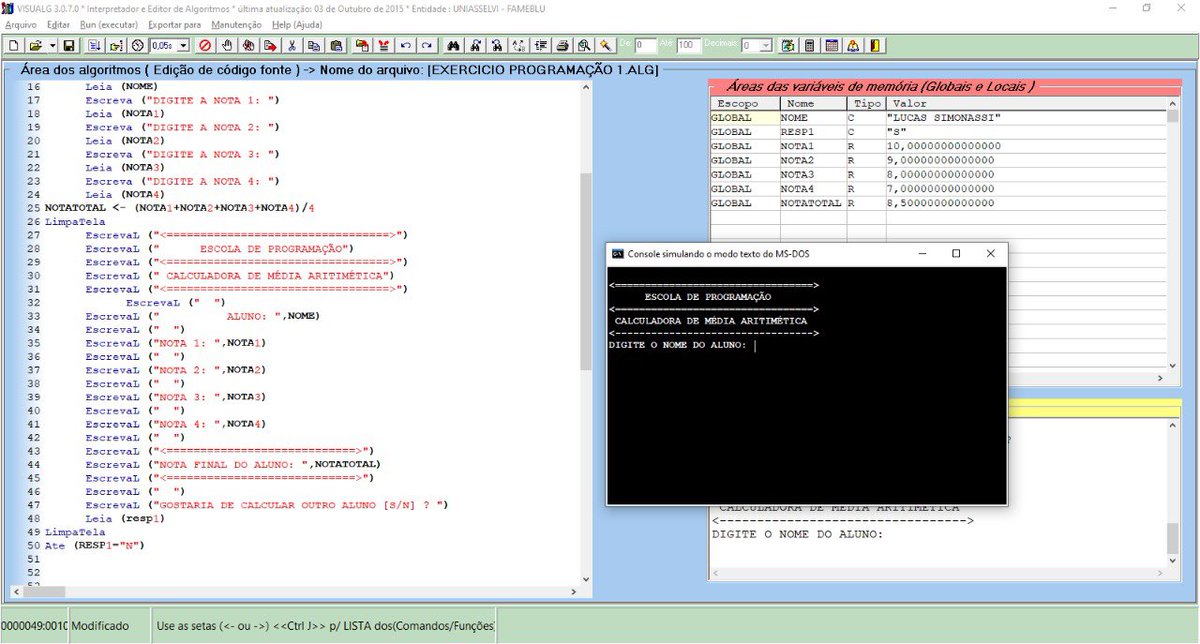Print the algorithm with printer icon
Viewport: 1200px width, 644px height.
[562, 45]
